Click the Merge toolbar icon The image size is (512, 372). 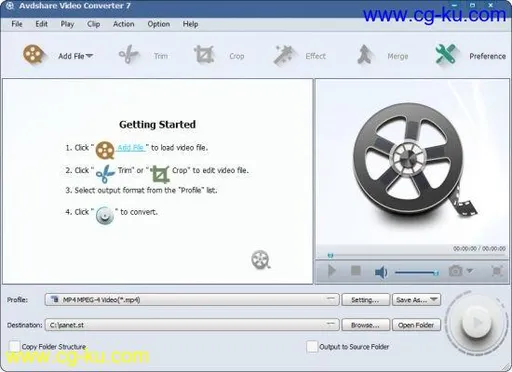click(365, 54)
